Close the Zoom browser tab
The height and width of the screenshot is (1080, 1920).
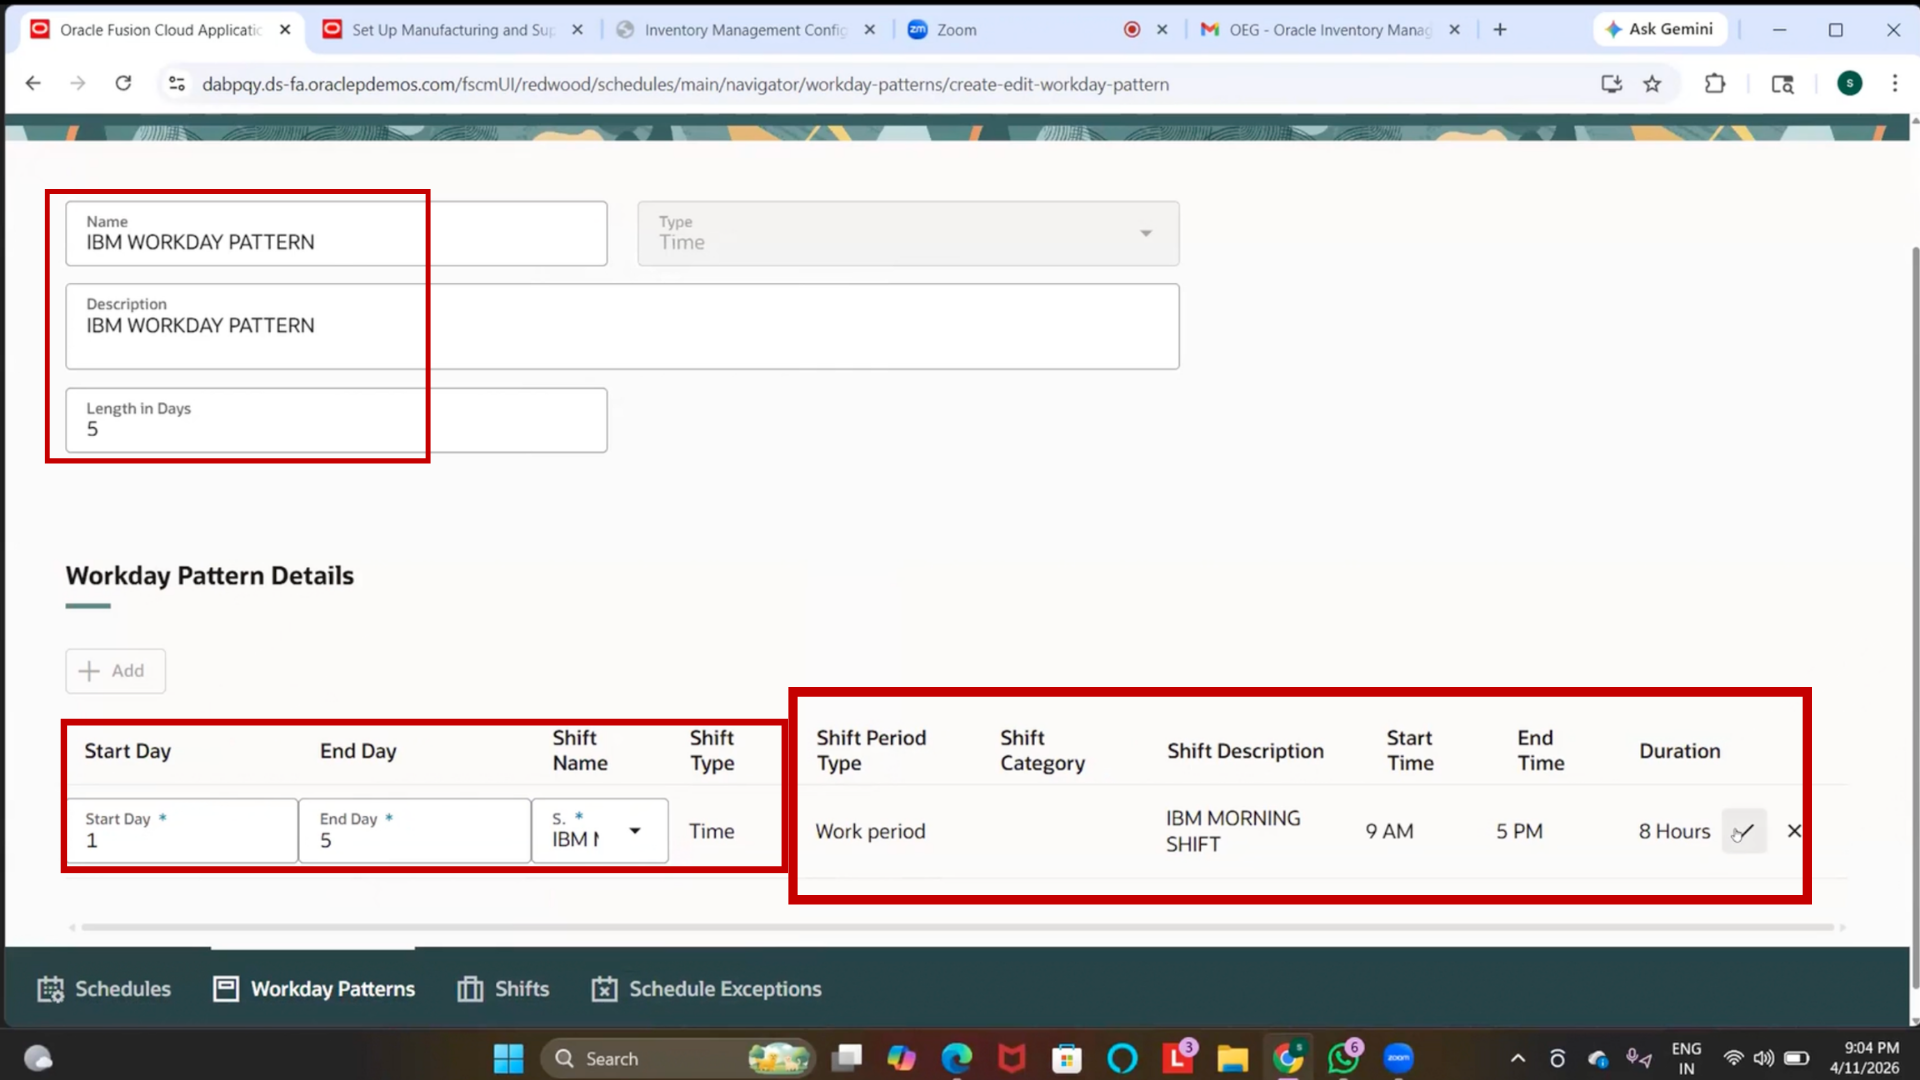point(1162,30)
